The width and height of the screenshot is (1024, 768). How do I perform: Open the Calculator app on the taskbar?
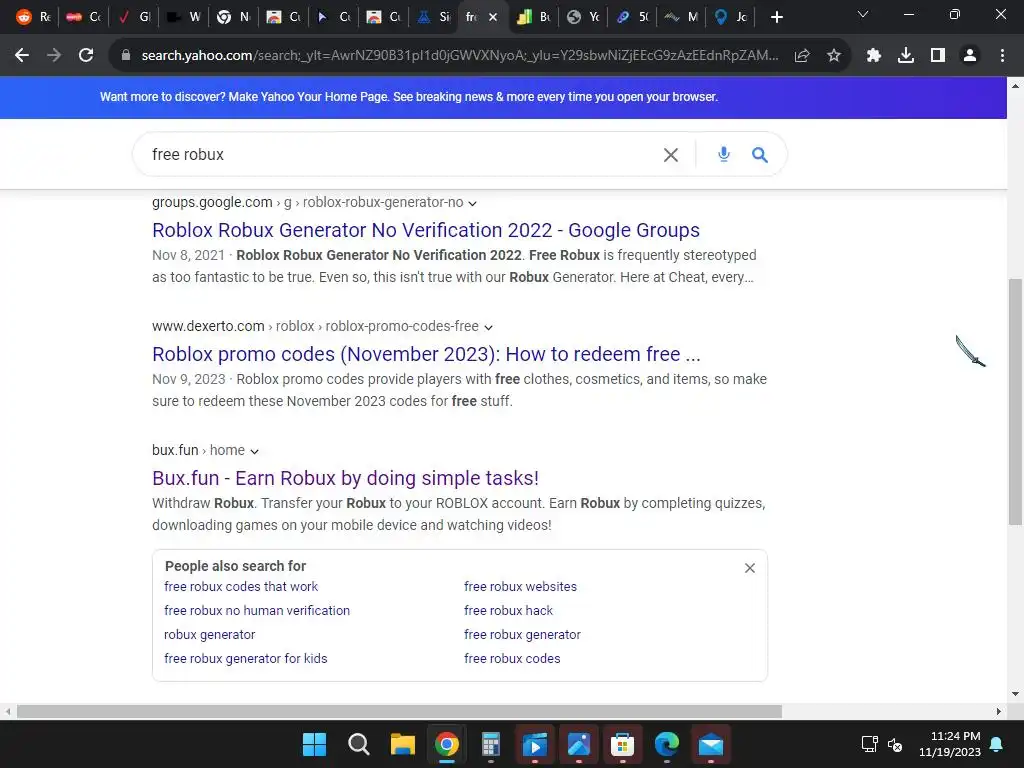[490, 744]
